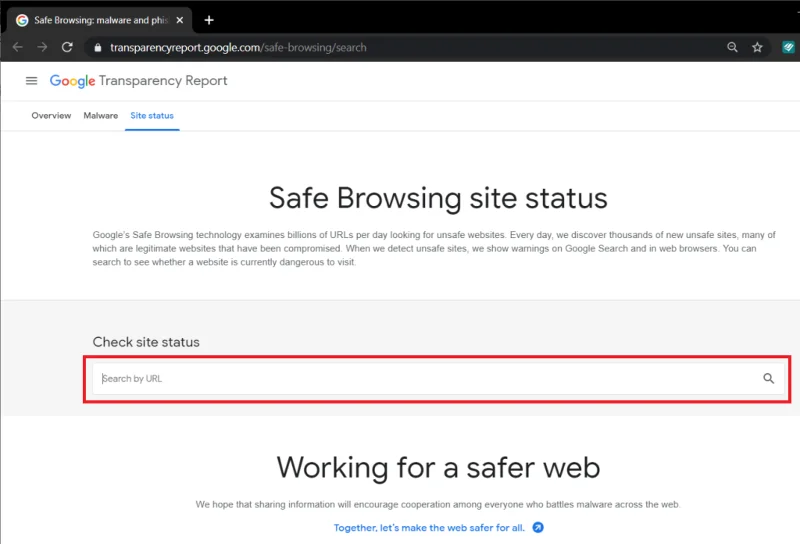The image size is (800, 544).
Task: Go back with the browser back arrow
Action: point(17,47)
